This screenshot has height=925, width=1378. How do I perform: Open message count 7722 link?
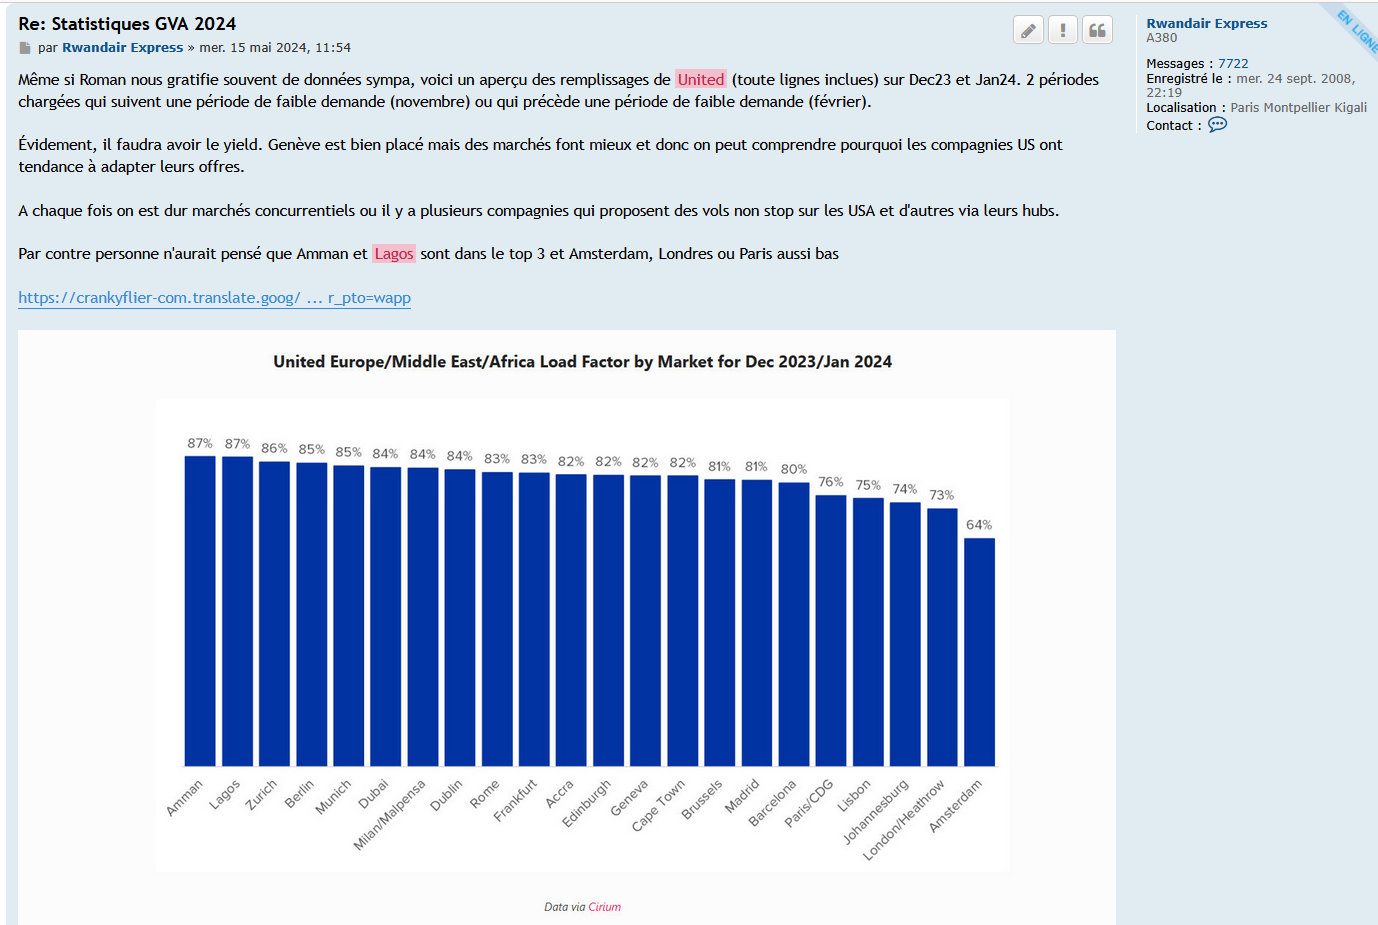[x=1233, y=63]
